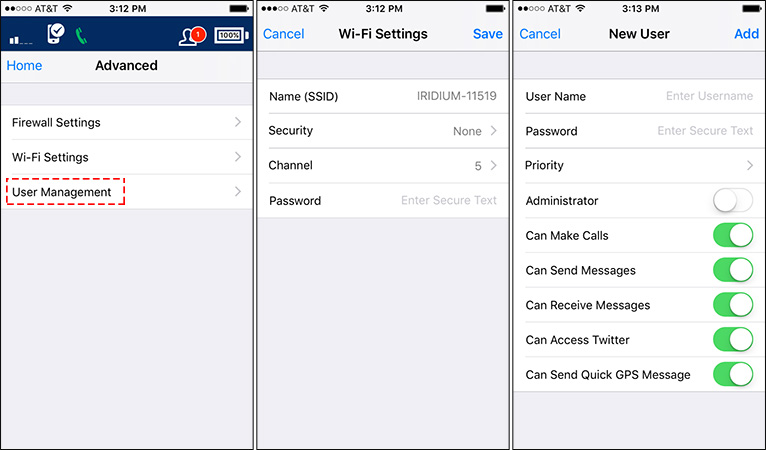Open the Firewall Settings chevron arrow
This screenshot has width=766, height=450.
(238, 122)
